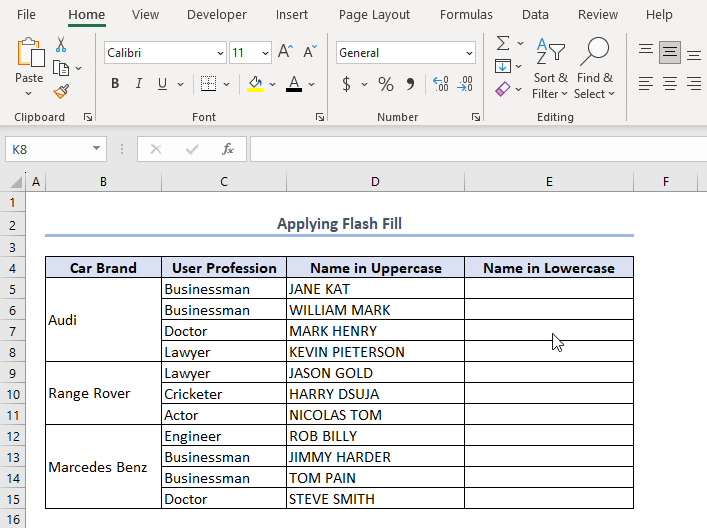Screen dimensions: 707x528
Task: Expand the General number format dropdown
Action: (x=469, y=53)
